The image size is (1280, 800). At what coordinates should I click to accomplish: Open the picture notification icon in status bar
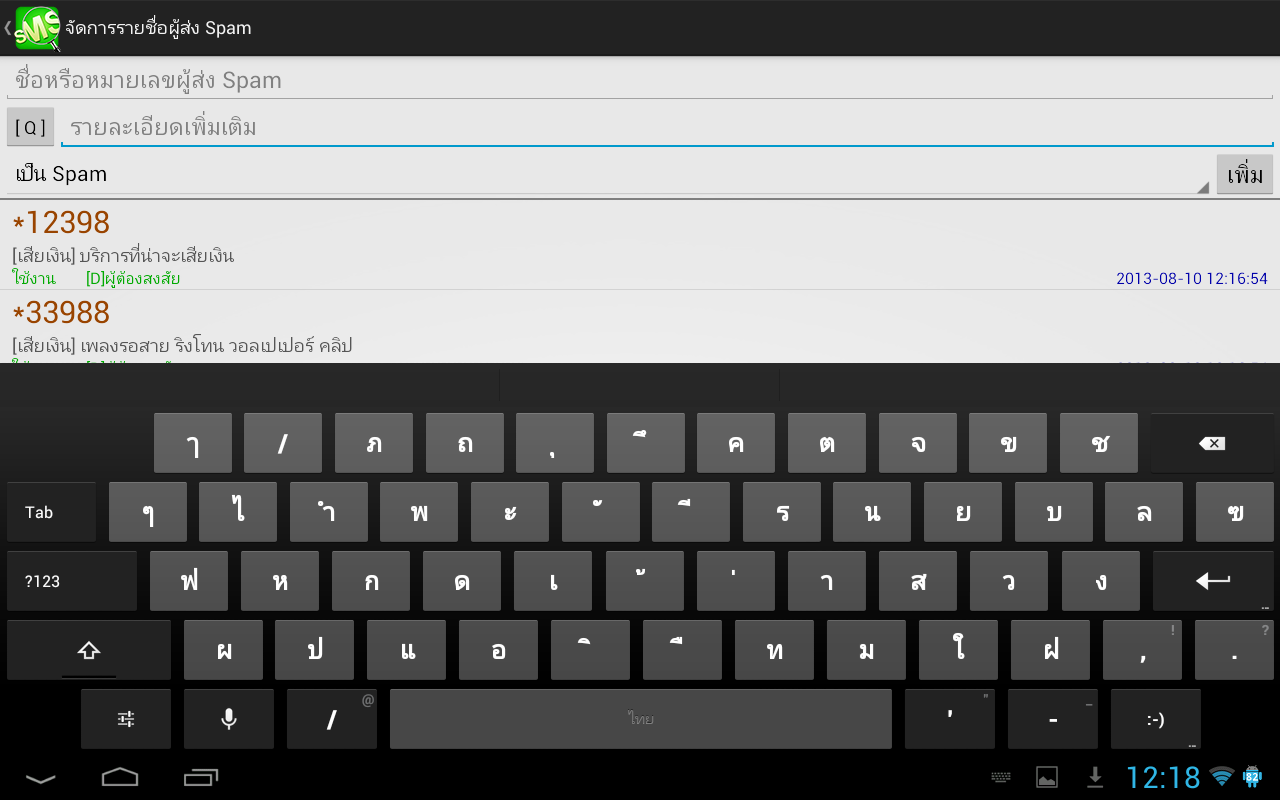[1047, 777]
